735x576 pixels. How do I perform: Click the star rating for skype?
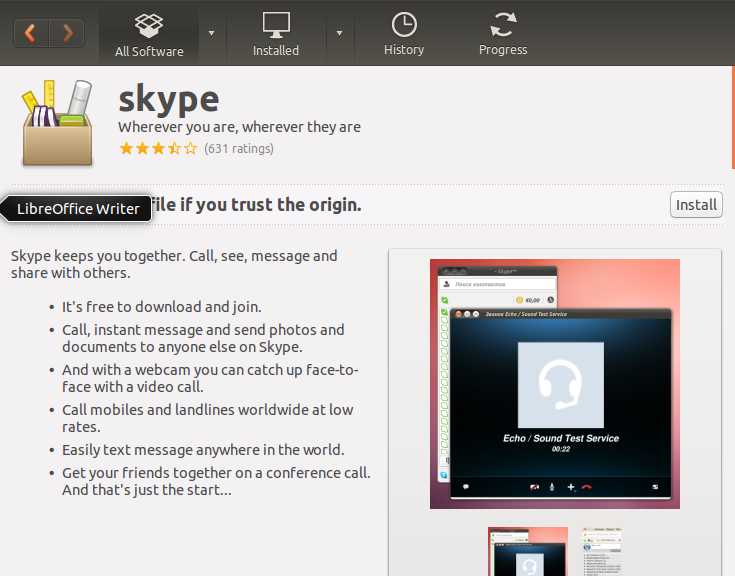pos(158,149)
